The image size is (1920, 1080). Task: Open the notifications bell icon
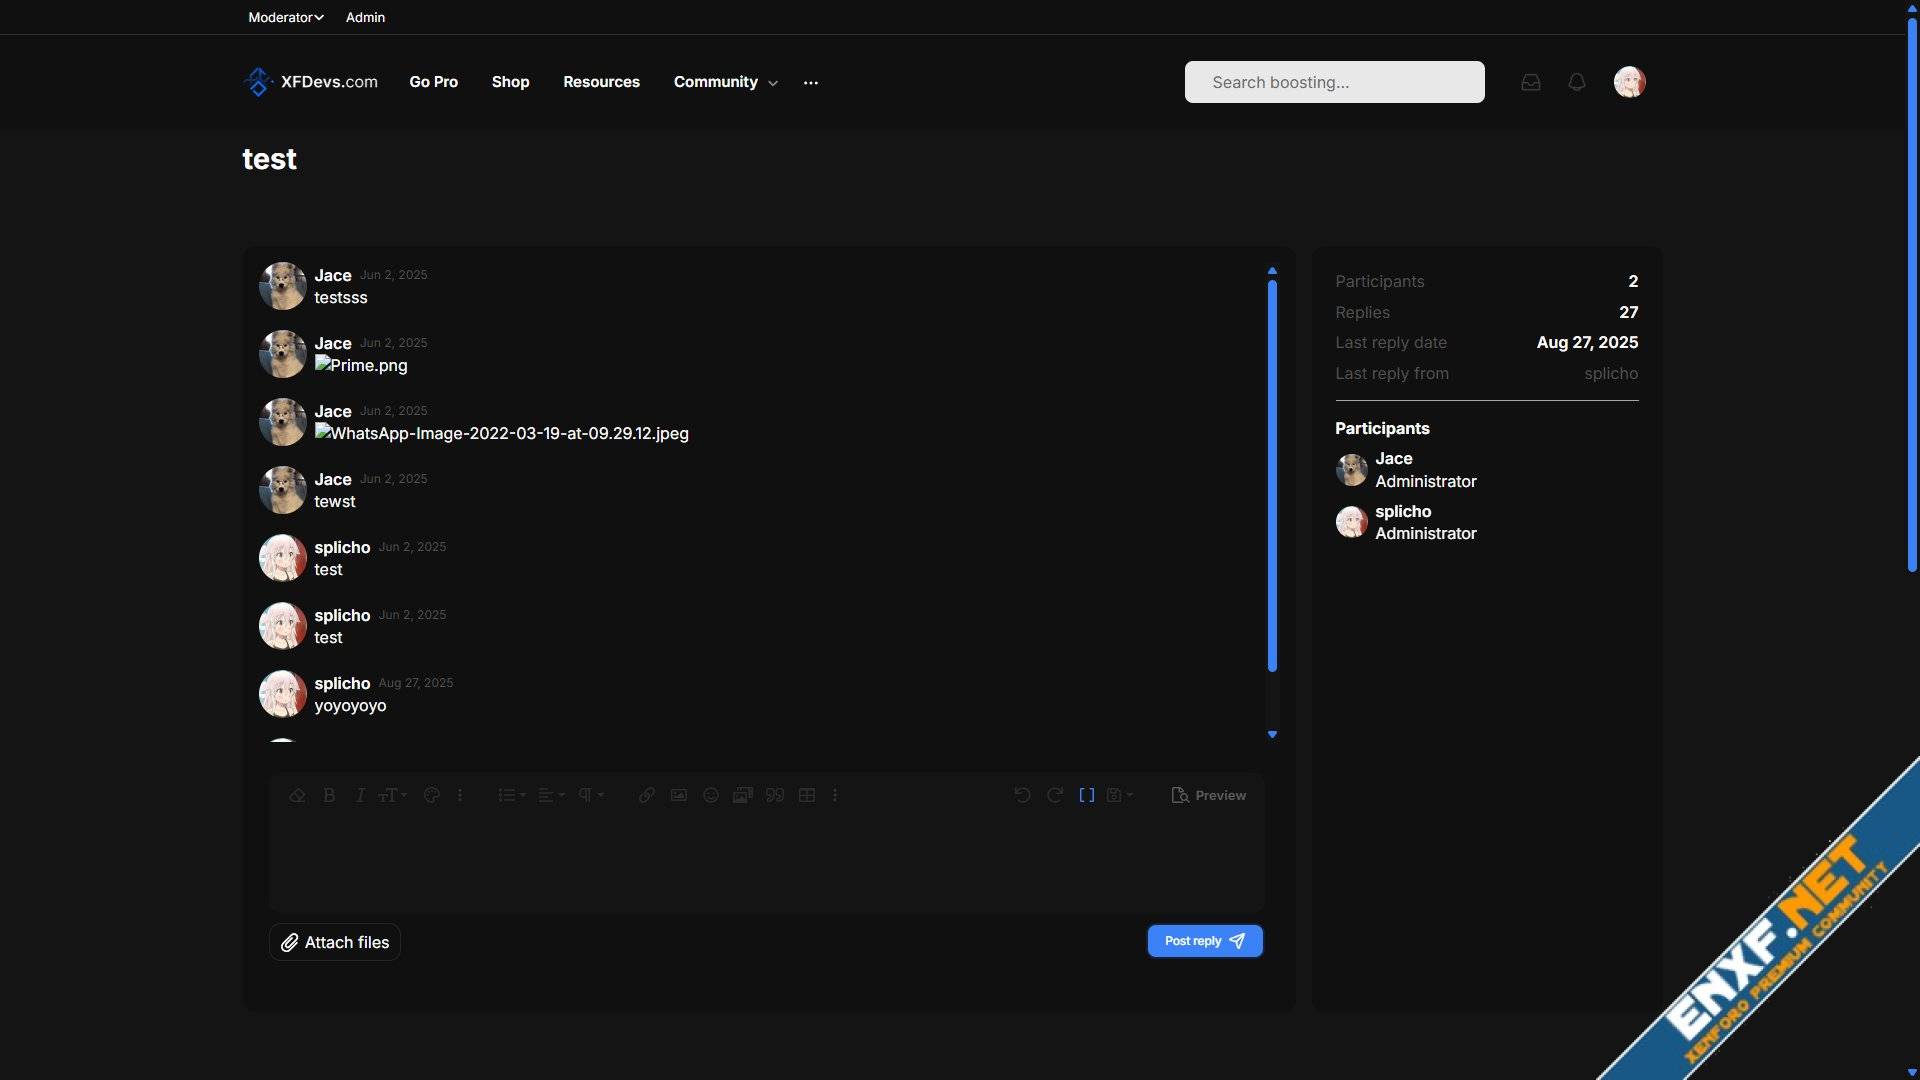click(x=1577, y=82)
